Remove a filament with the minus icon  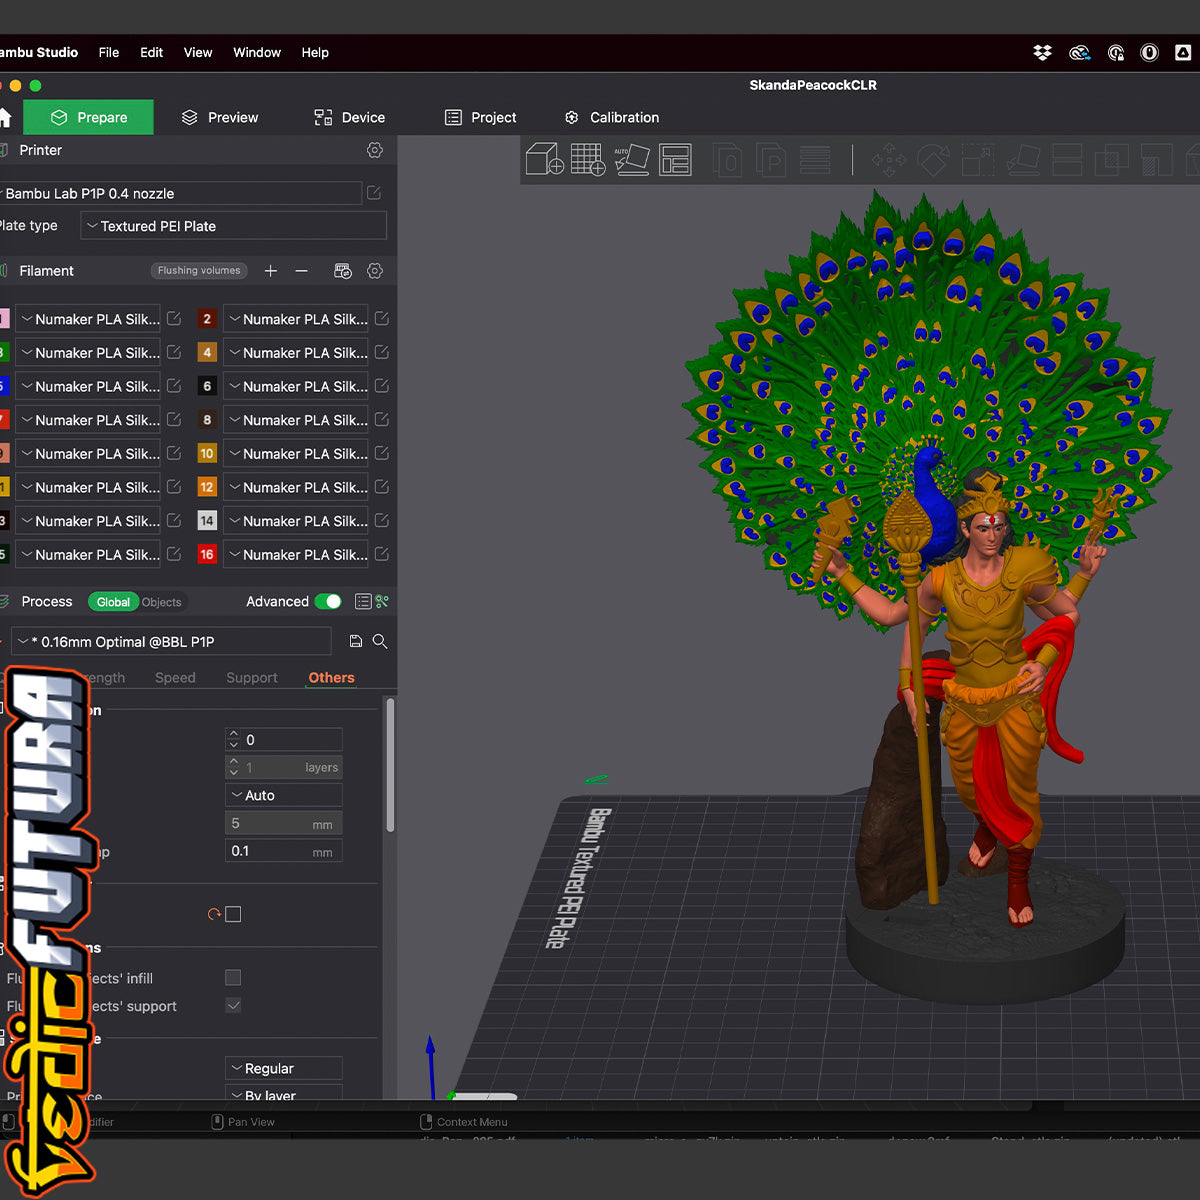tap(301, 271)
